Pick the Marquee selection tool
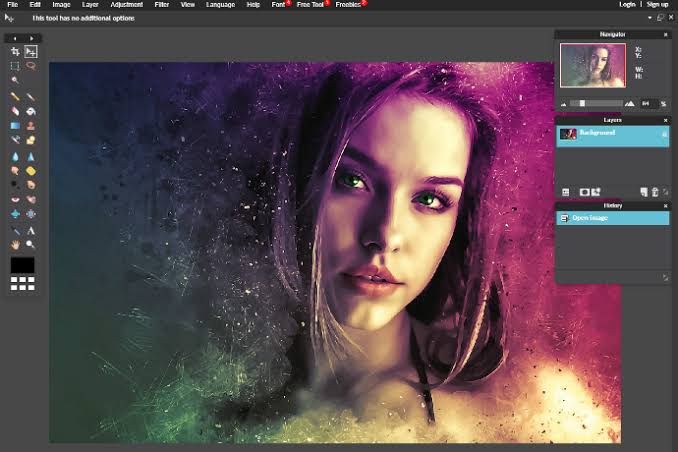This screenshot has width=678, height=452. pyautogui.click(x=15, y=66)
